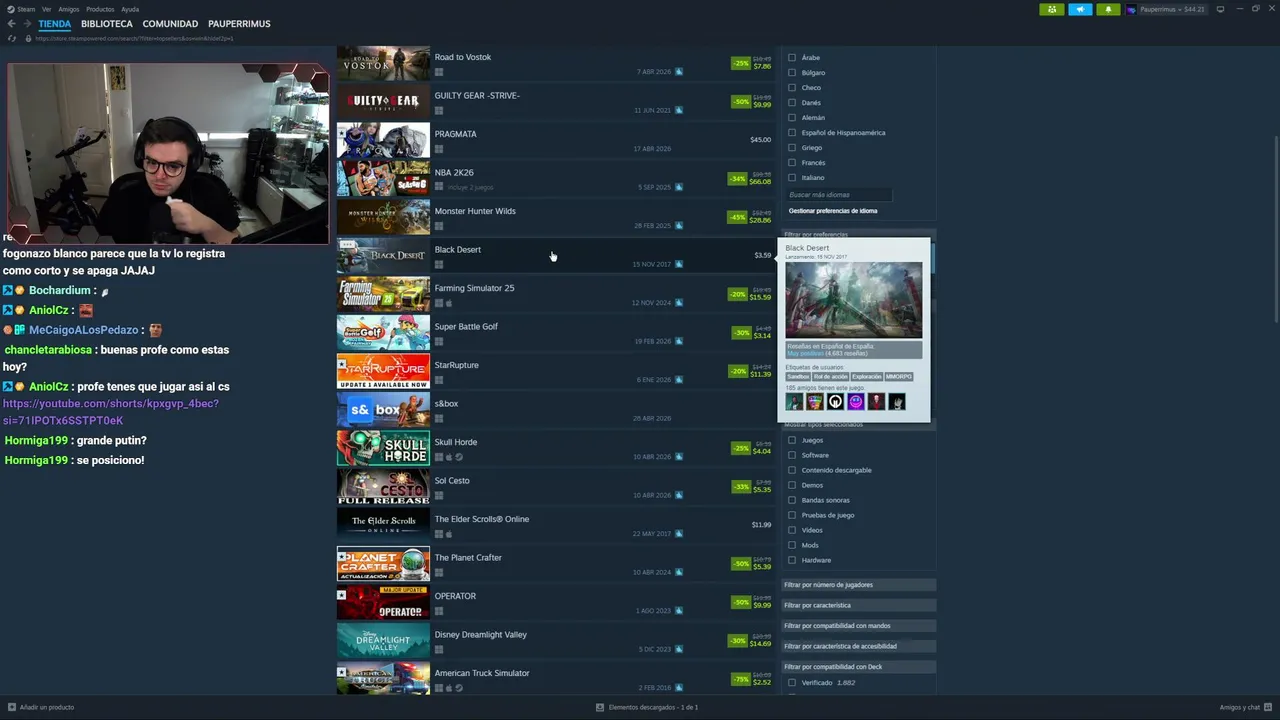
Task: Open the Productos menu
Action: (100, 9)
